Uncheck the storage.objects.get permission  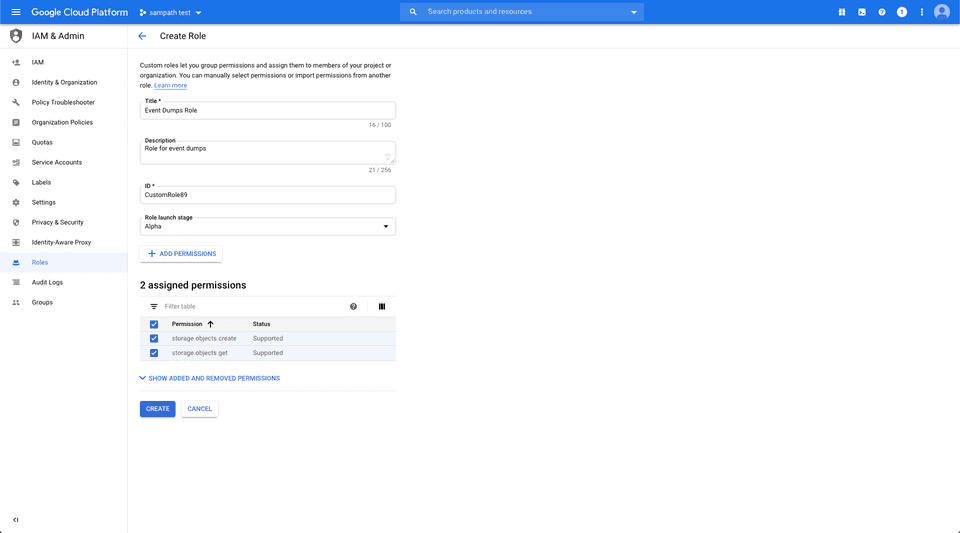point(154,353)
